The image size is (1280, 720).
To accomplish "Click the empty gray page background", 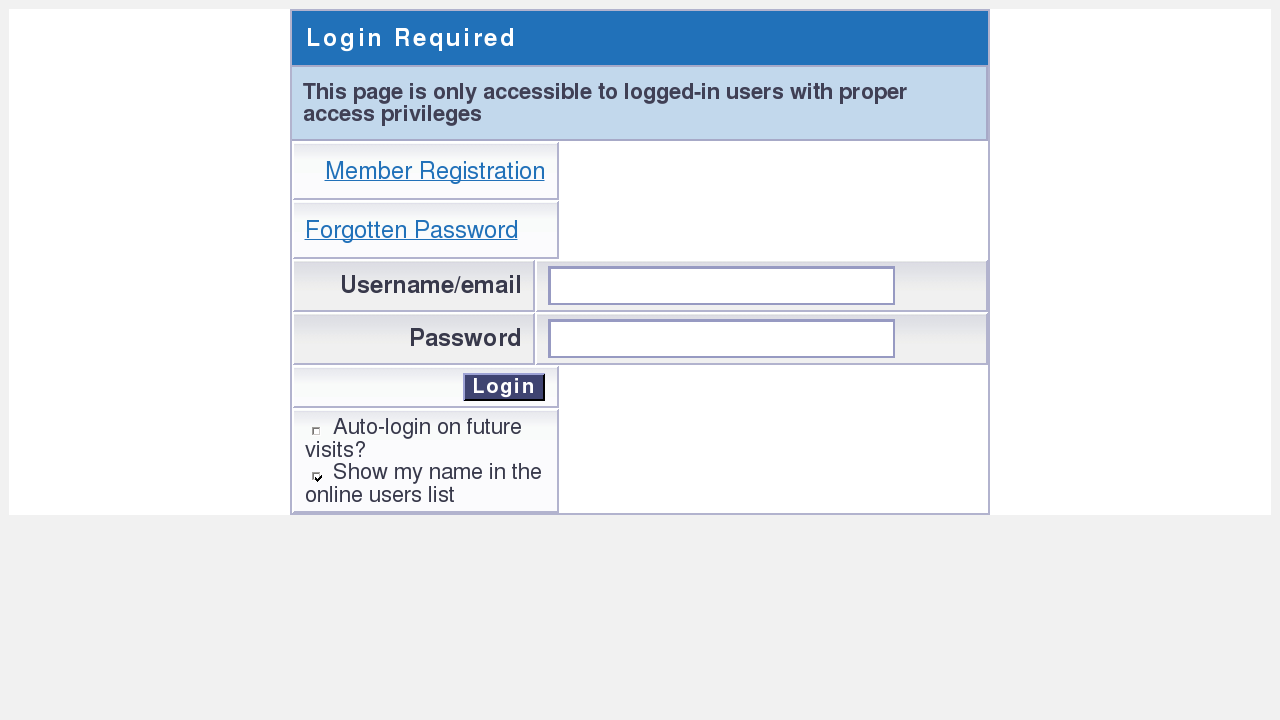I will 640,618.
